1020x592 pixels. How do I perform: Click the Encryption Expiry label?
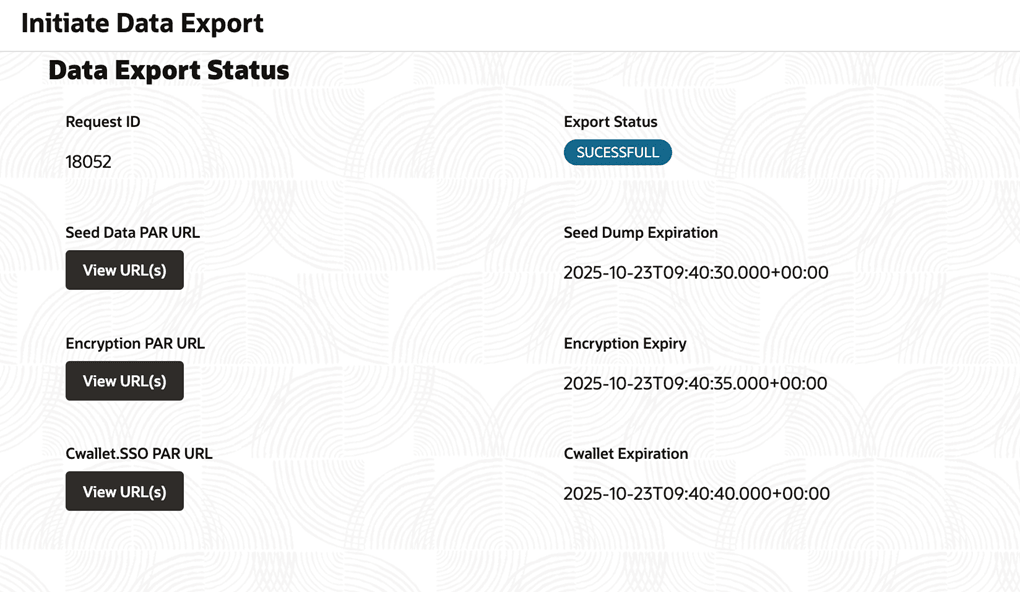click(x=625, y=343)
